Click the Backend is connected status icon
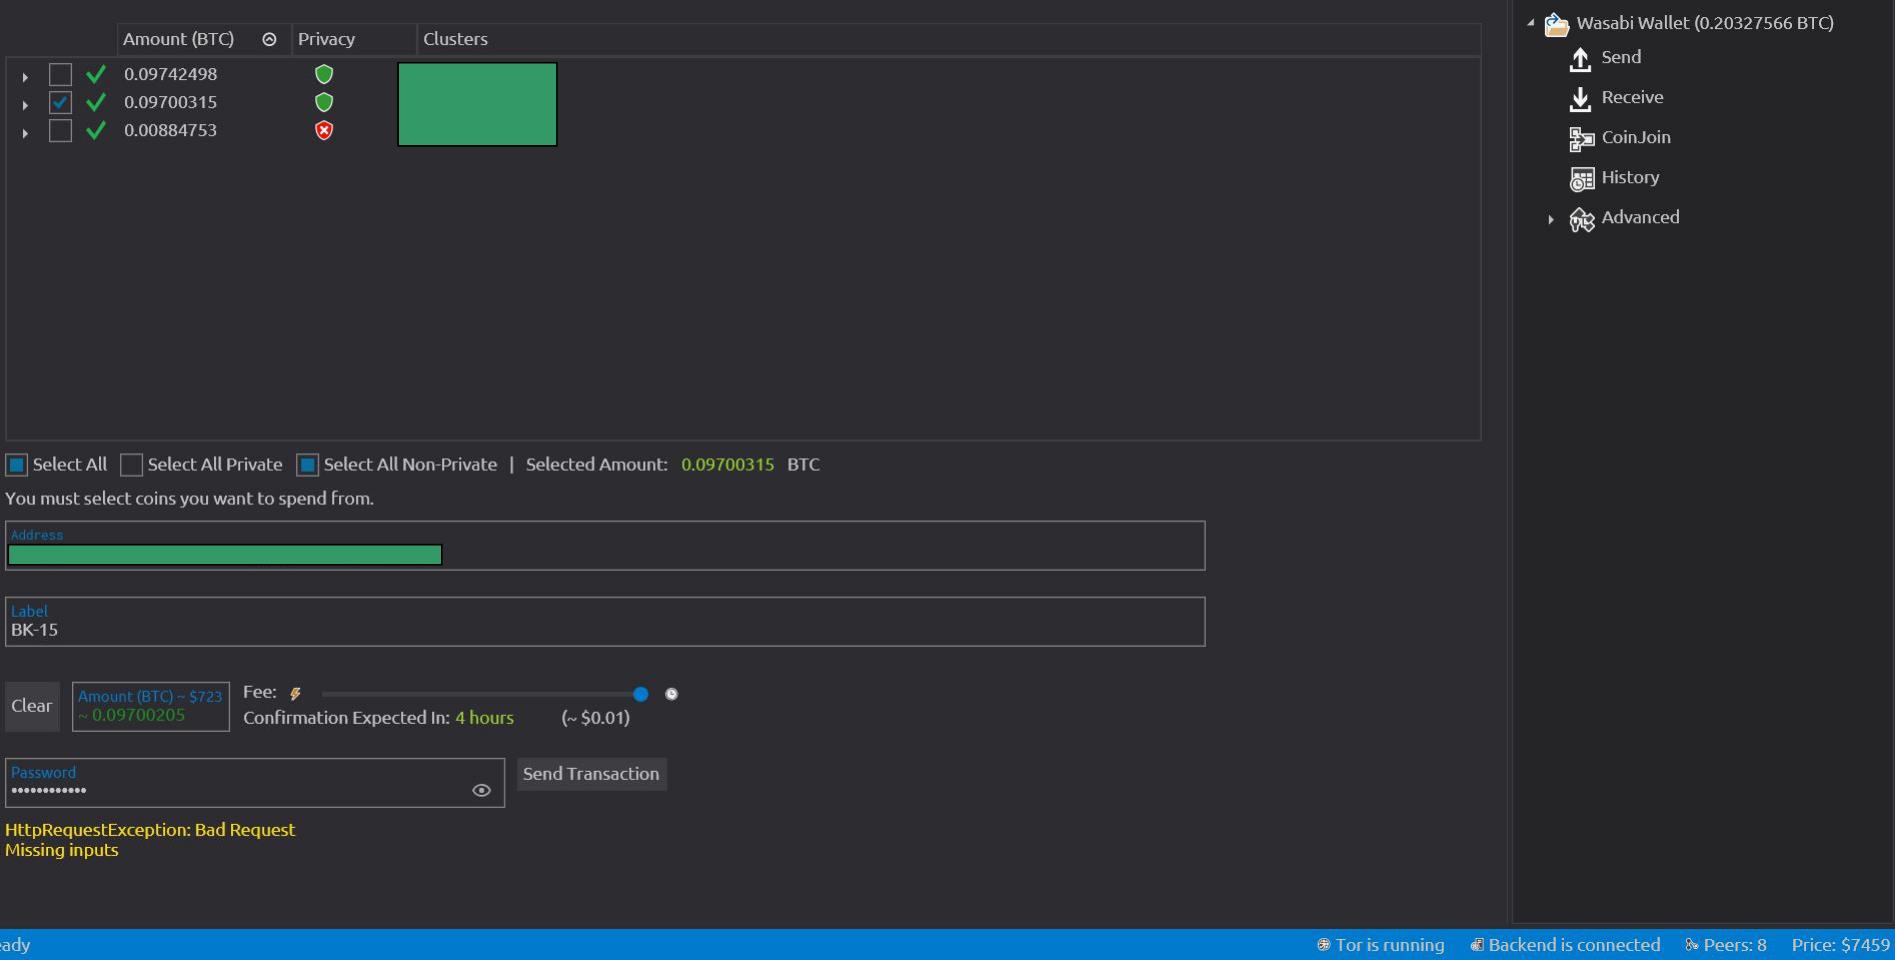Viewport: 1895px width, 960px height. 1476,945
